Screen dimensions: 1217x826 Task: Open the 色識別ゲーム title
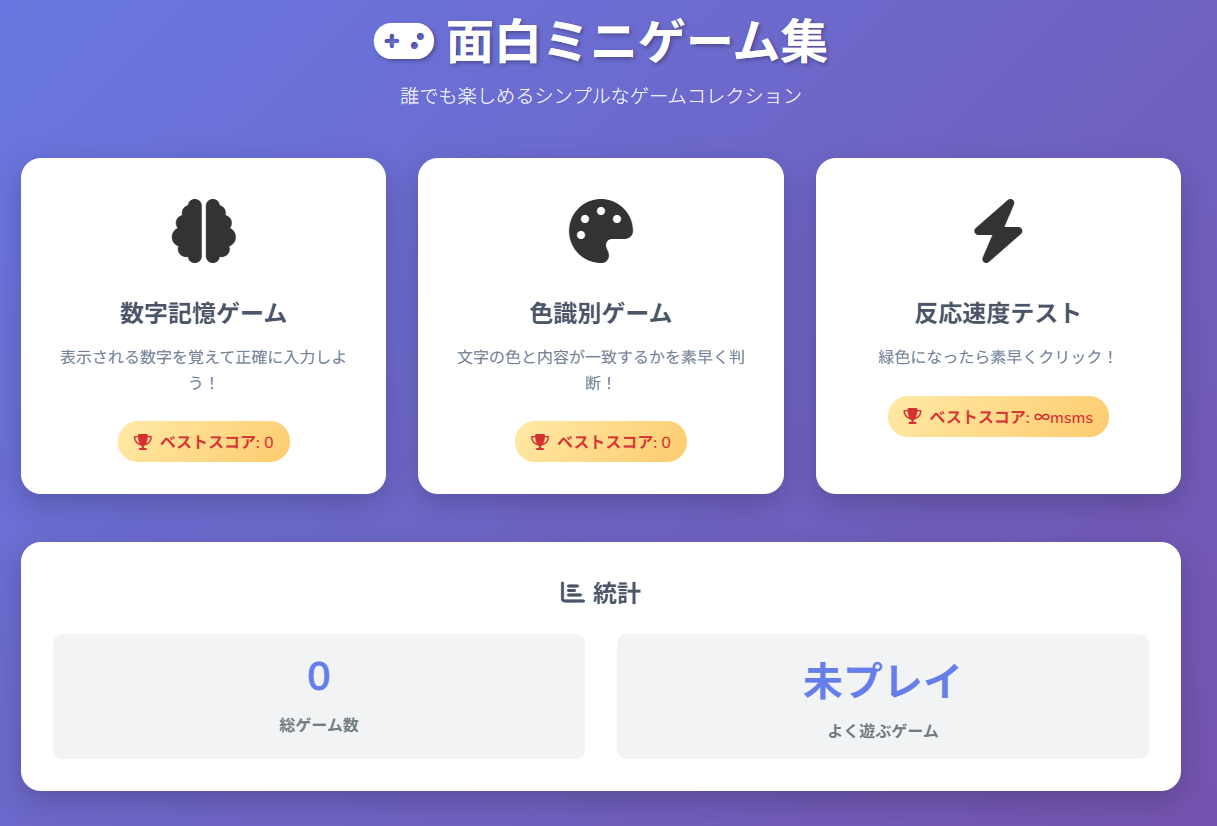click(x=600, y=313)
